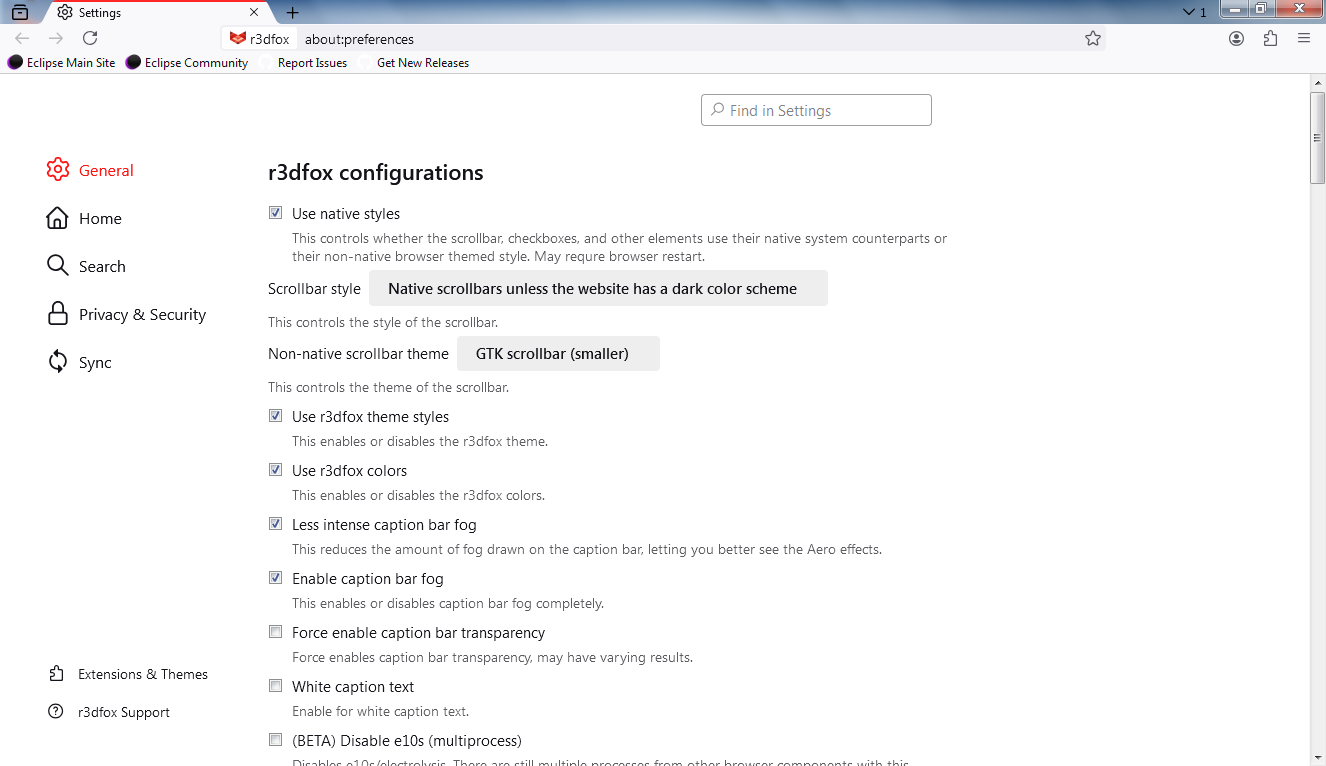Screen dimensions: 1326x766
Task: Open the hamburger application menu
Action: [x=1304, y=38]
